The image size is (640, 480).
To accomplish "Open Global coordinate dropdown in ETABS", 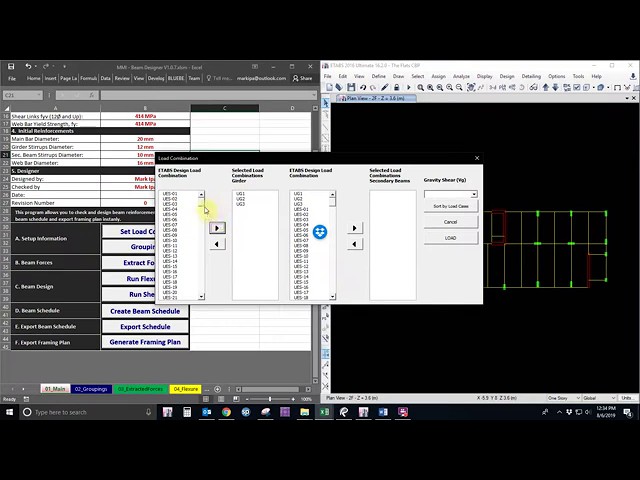I will (x=613, y=398).
